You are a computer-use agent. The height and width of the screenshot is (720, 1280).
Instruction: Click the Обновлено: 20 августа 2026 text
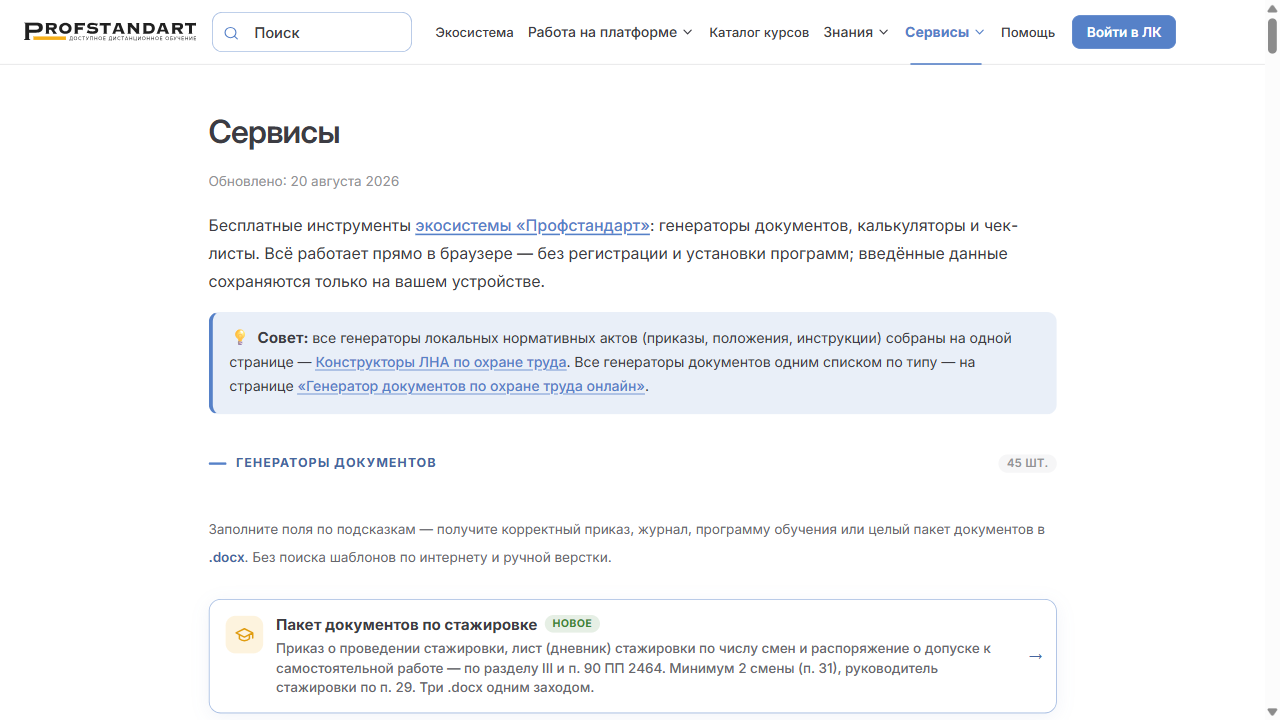coord(304,181)
